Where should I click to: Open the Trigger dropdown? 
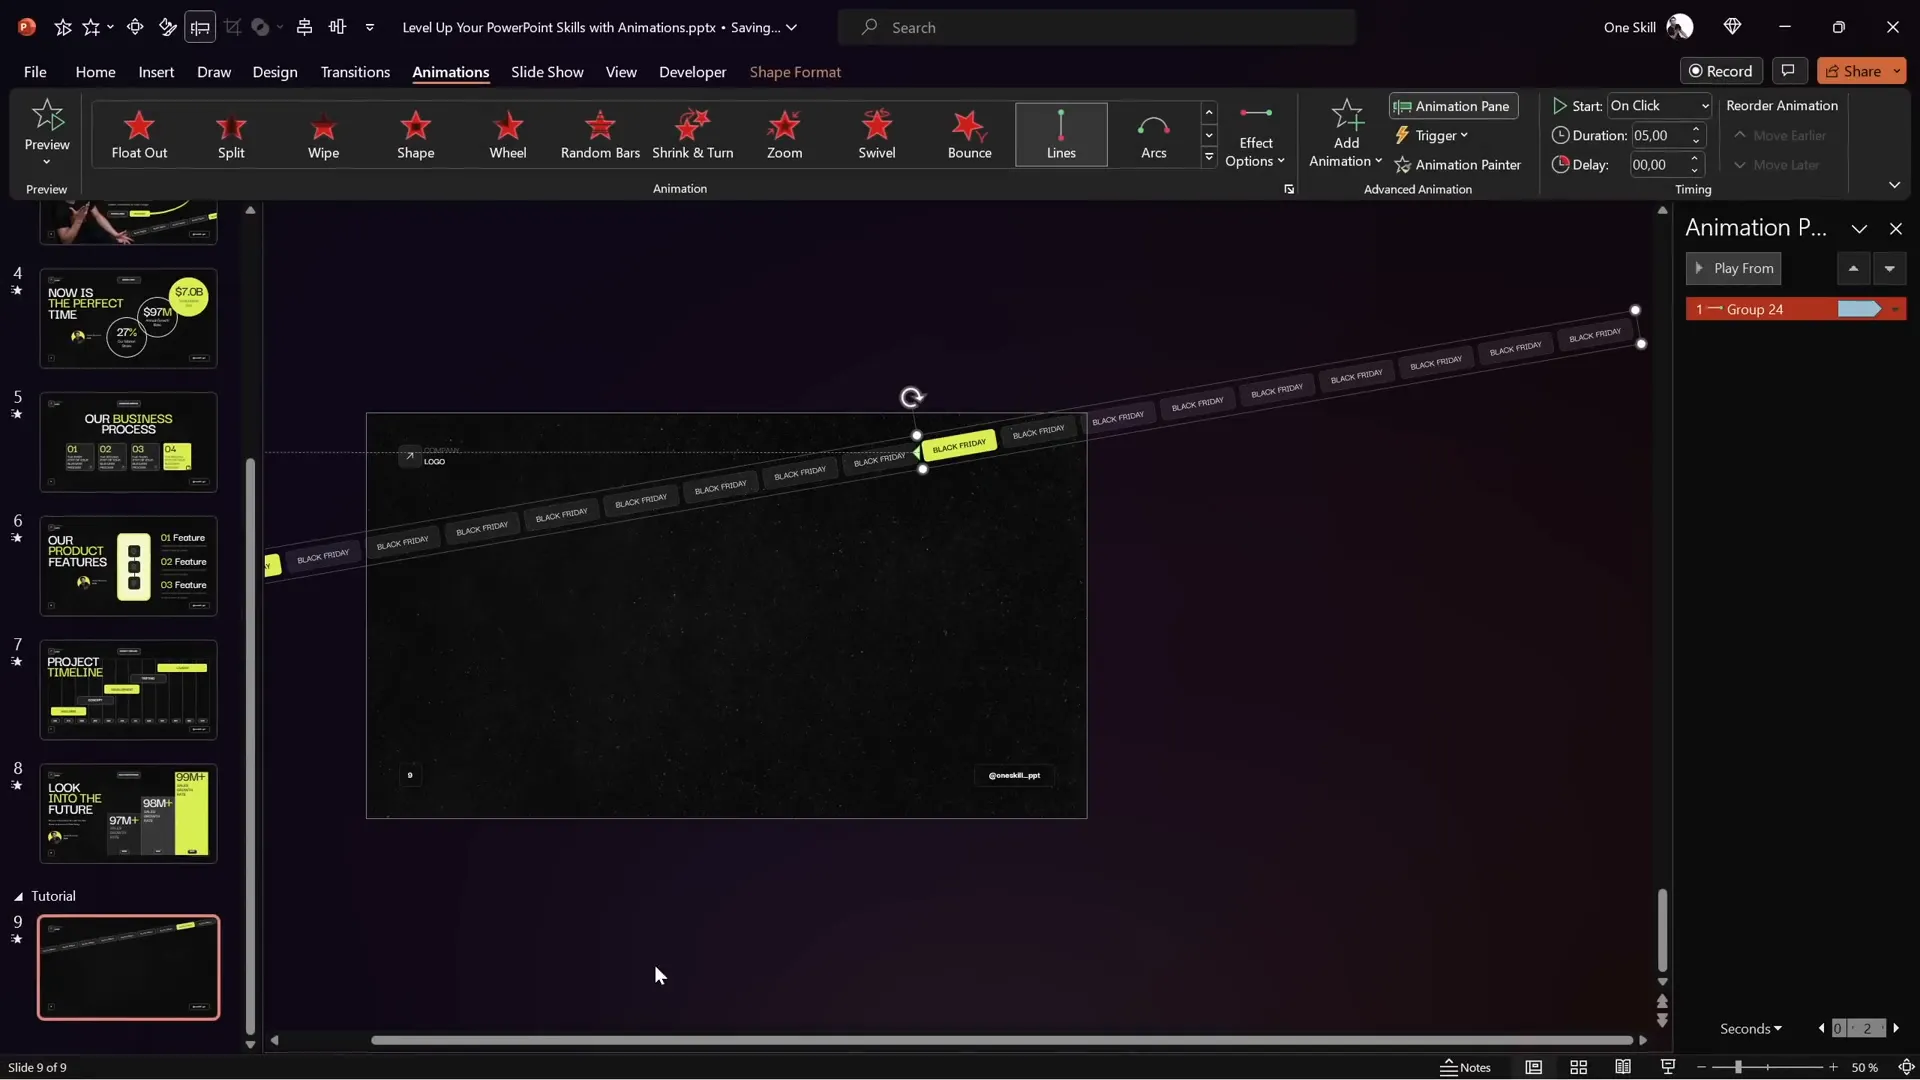(x=1432, y=136)
